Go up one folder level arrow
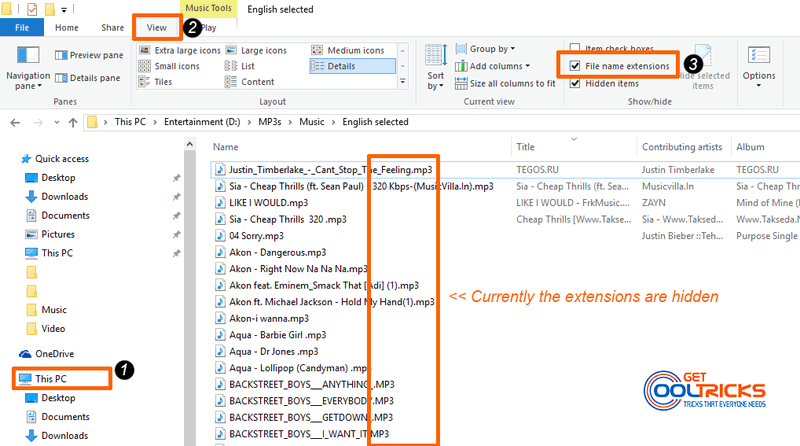Image resolution: width=800 pixels, height=446 pixels. pos(73,122)
